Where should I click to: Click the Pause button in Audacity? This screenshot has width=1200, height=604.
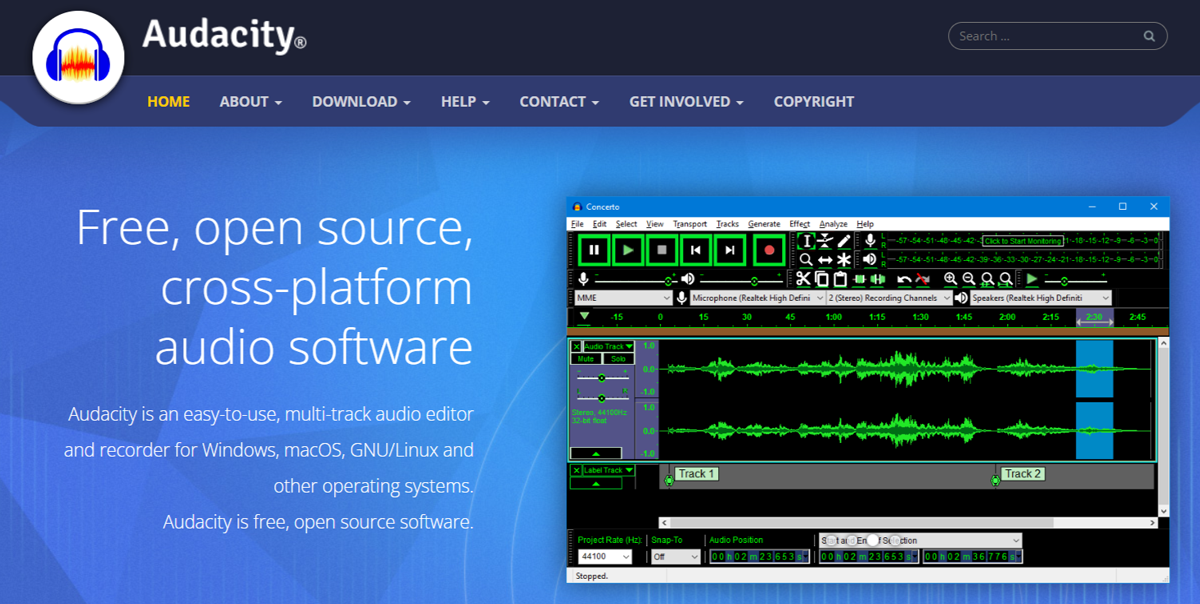click(594, 250)
